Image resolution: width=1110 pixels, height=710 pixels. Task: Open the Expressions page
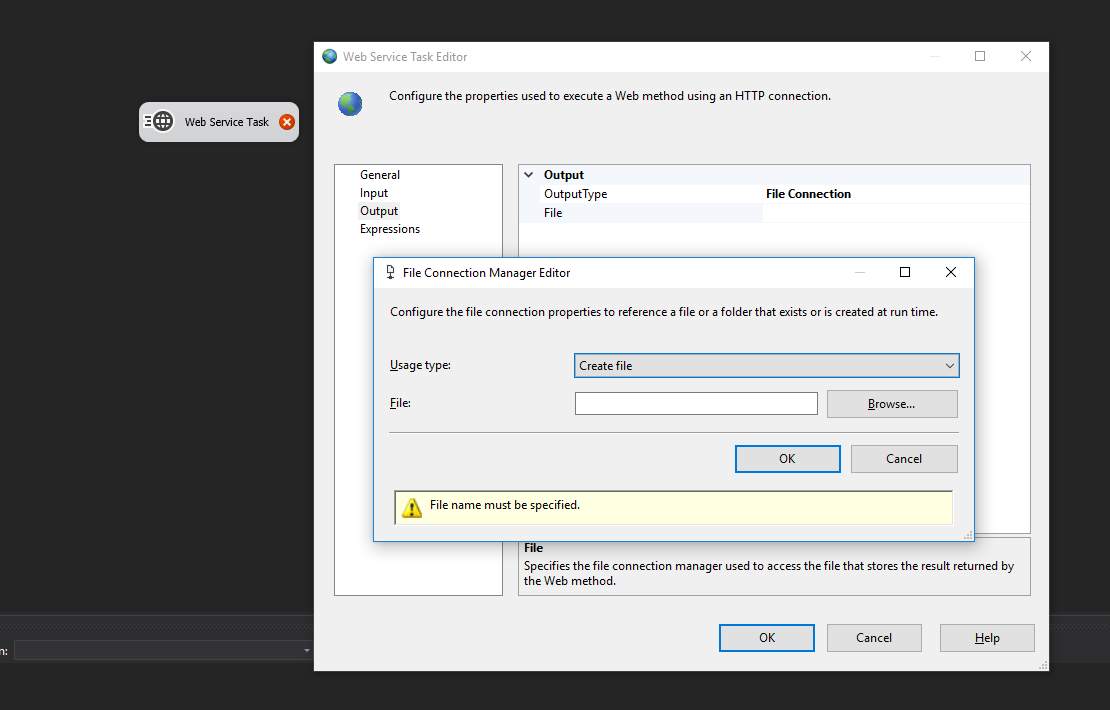tap(390, 229)
